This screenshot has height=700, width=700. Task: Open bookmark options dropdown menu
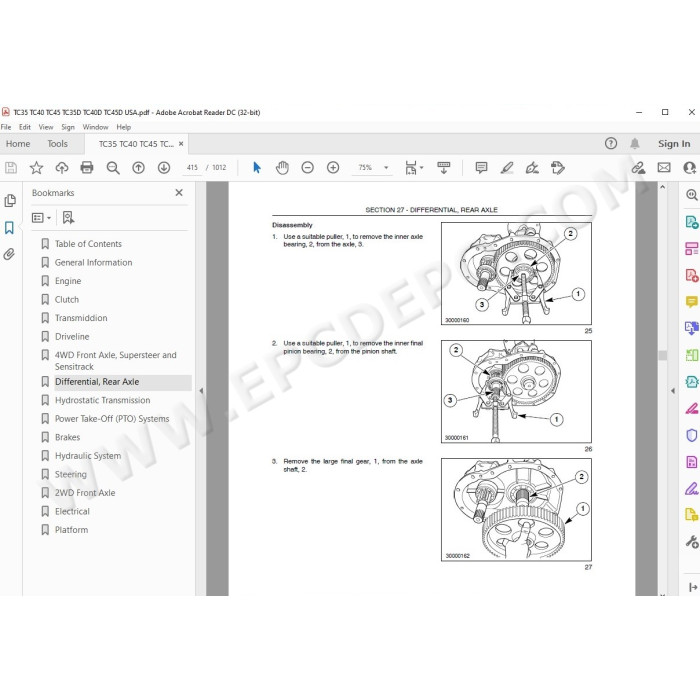pyautogui.click(x=42, y=218)
